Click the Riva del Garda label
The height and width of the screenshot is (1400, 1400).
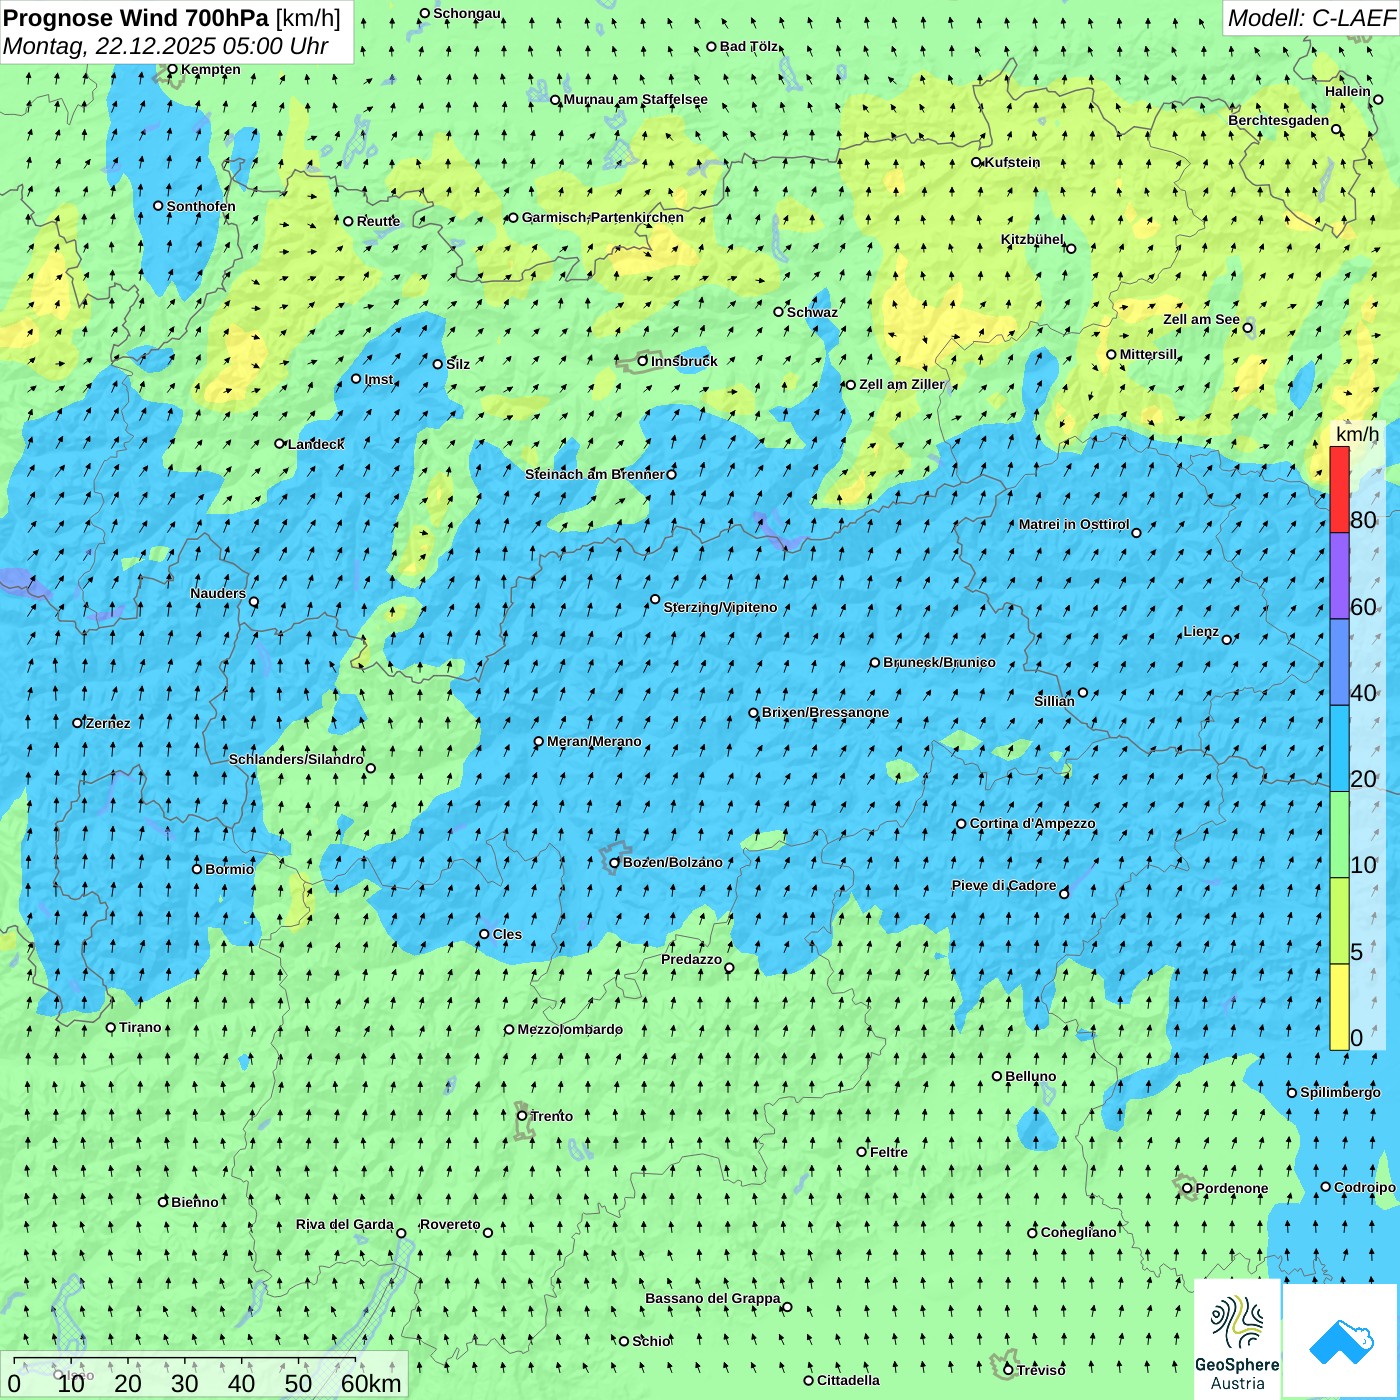point(345,1224)
